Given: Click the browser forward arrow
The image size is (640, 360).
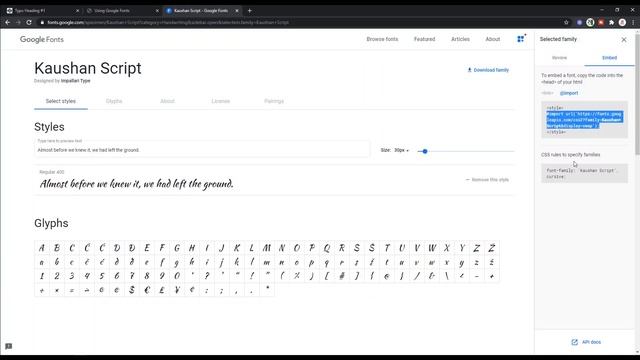Looking at the screenshot, I should 18,22.
